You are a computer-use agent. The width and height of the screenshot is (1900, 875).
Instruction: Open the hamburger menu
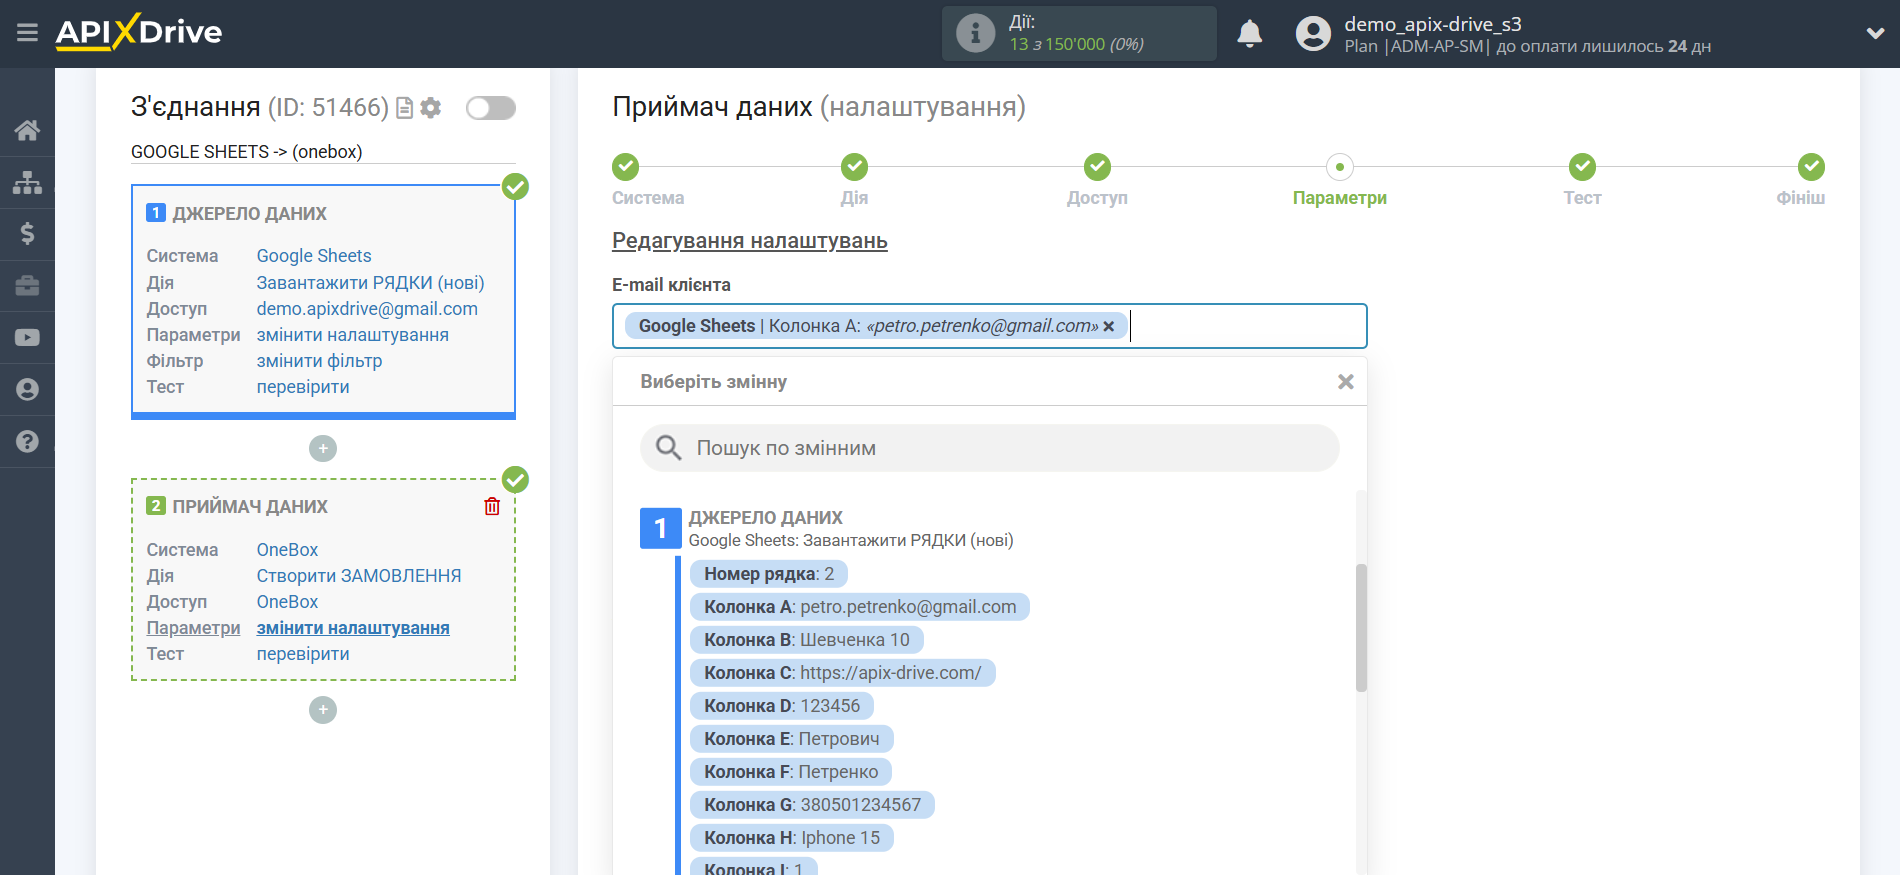[x=27, y=33]
